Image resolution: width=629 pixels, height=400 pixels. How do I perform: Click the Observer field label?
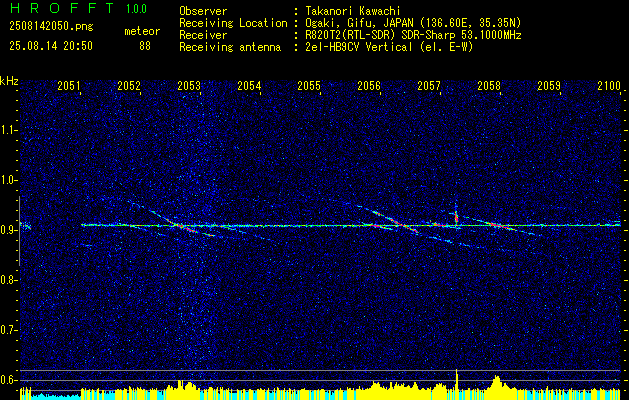203,11
